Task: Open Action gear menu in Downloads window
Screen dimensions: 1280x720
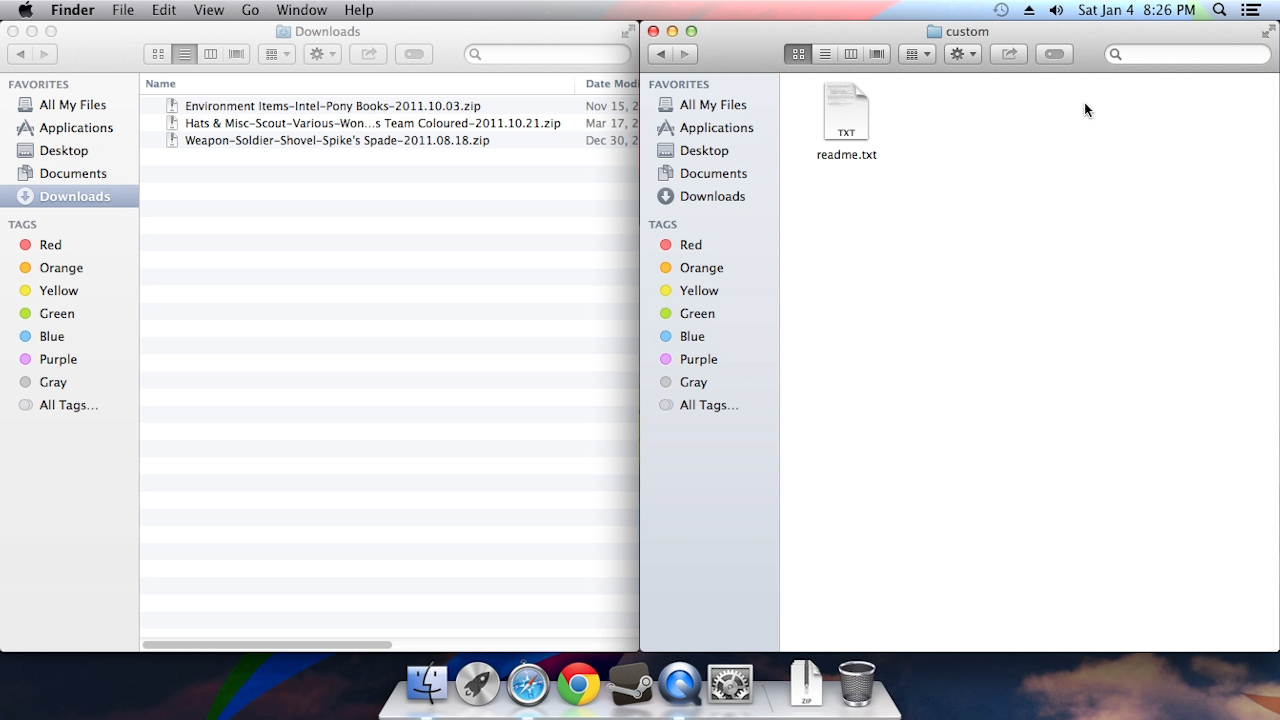Action: coord(322,54)
